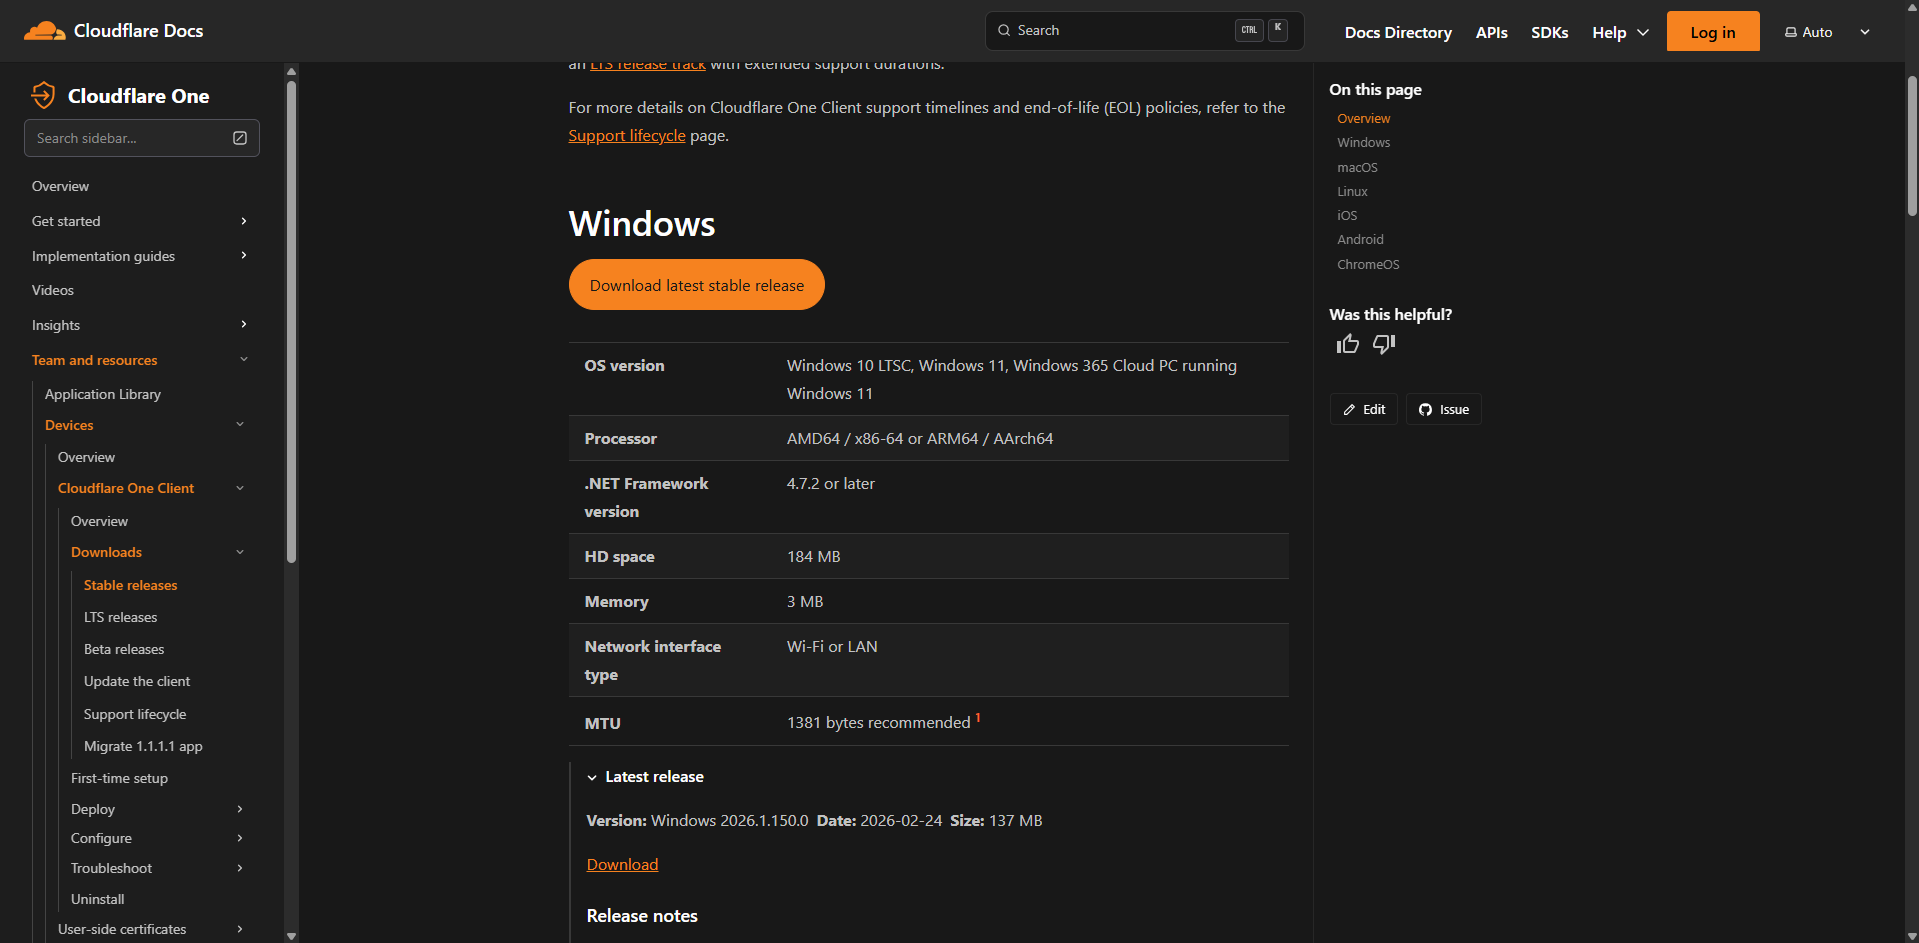Expand User-side certificates section
This screenshot has height=943, width=1919.
(240, 929)
